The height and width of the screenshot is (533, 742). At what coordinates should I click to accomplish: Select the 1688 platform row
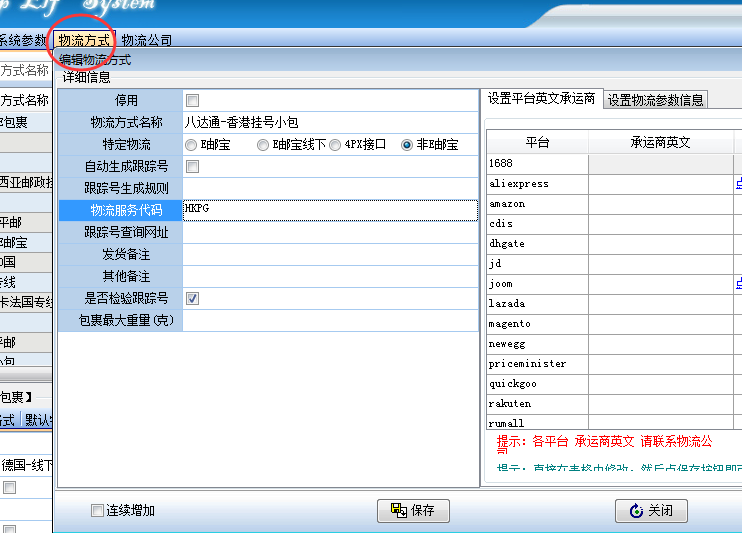(538, 164)
